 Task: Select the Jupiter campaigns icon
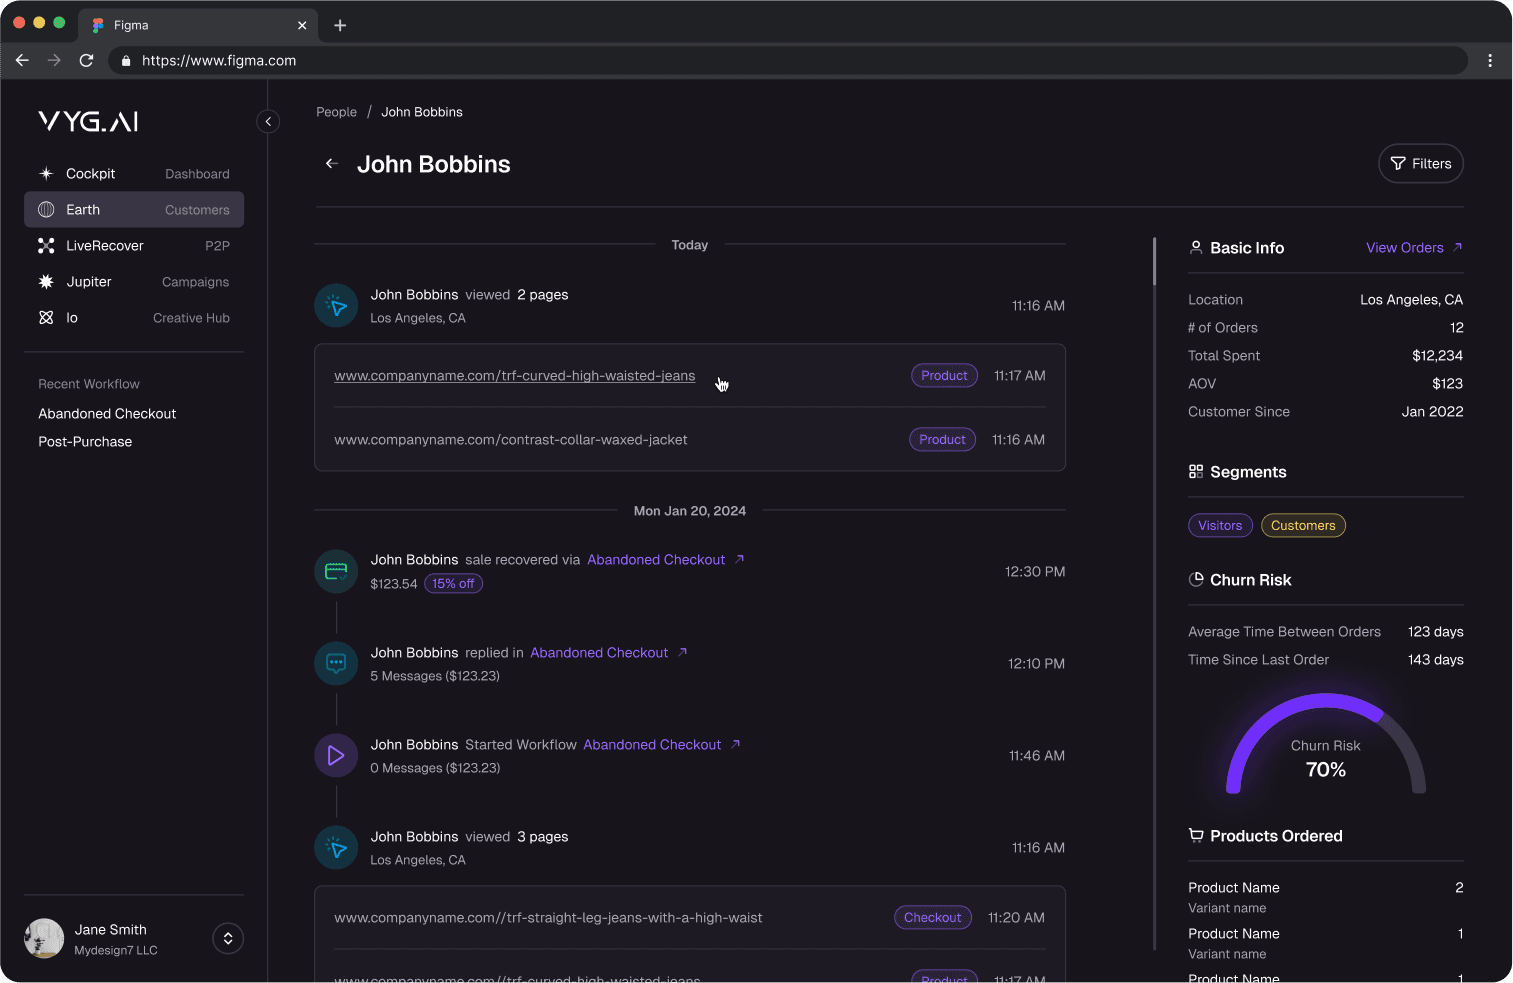click(46, 281)
